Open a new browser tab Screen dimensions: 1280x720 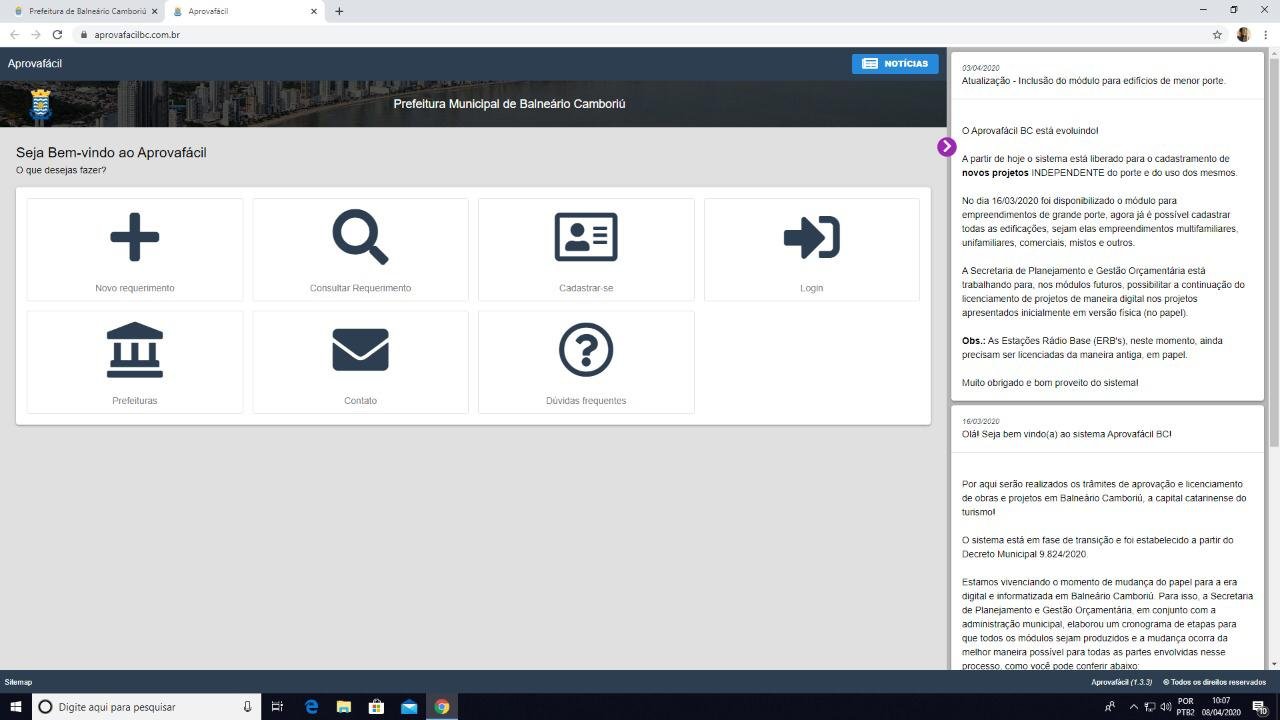tap(339, 11)
